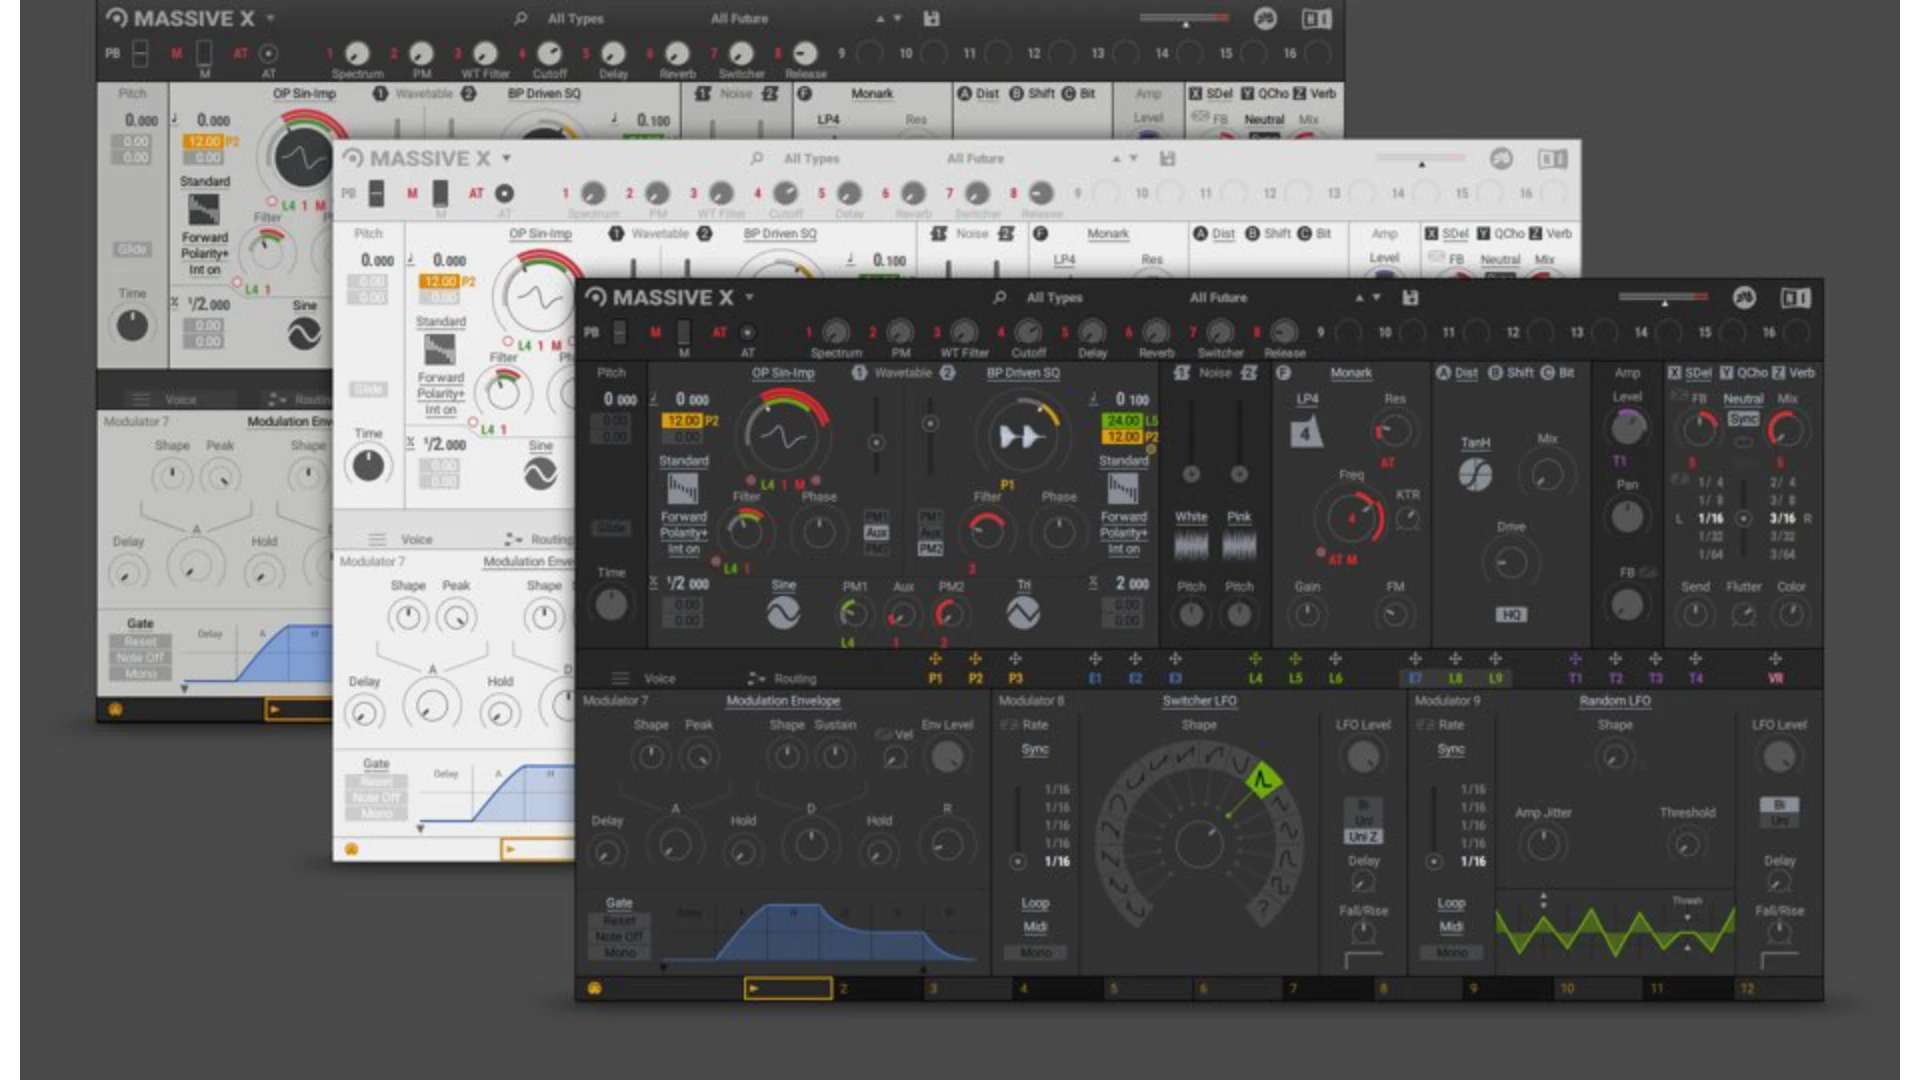Click the white noise waveform thumbnail
The height and width of the screenshot is (1080, 1920).
1191,545
